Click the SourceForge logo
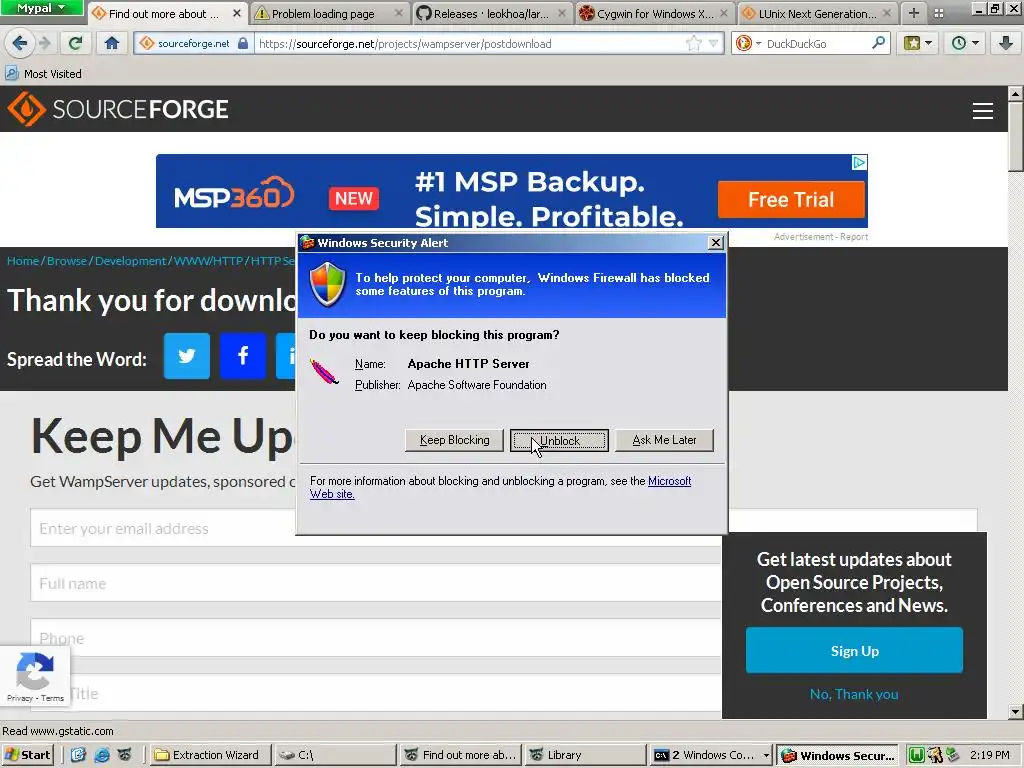Image resolution: width=1024 pixels, height=768 pixels. point(118,109)
